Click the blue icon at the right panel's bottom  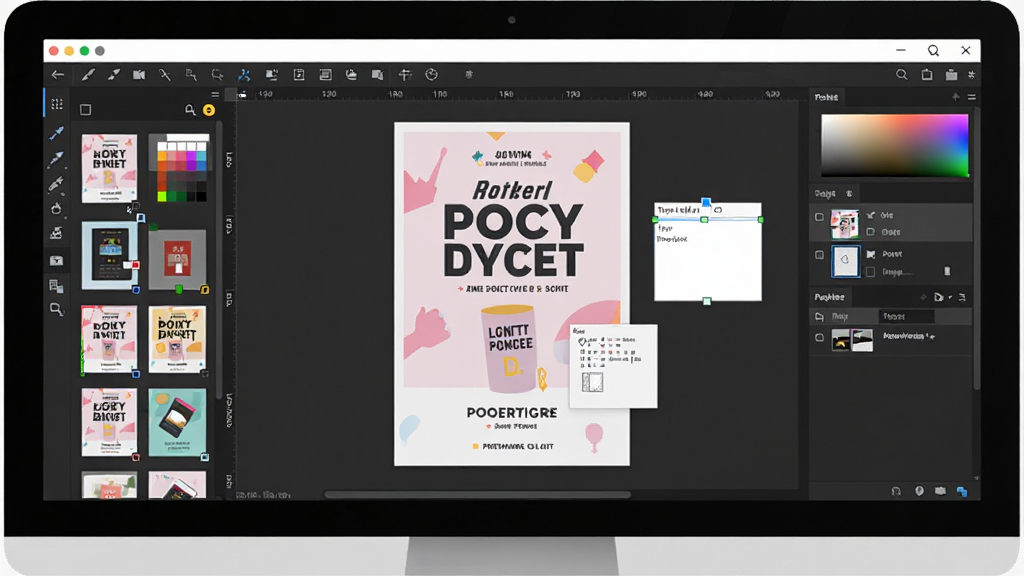tap(962, 491)
